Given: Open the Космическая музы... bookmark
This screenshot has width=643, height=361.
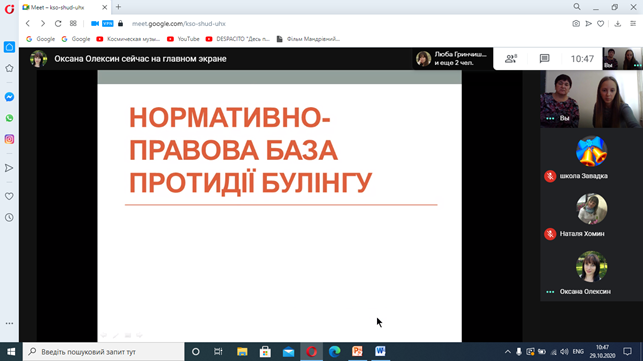Looking at the screenshot, I should point(128,39).
